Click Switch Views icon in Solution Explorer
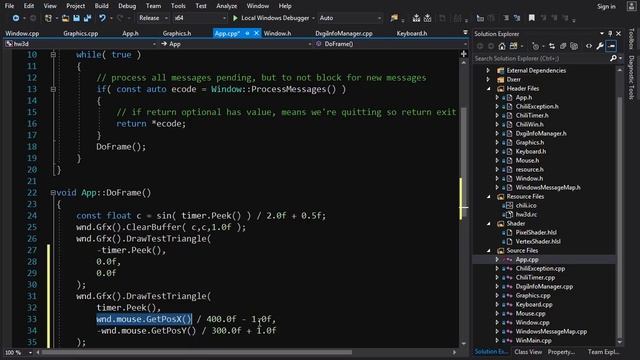 513,46
